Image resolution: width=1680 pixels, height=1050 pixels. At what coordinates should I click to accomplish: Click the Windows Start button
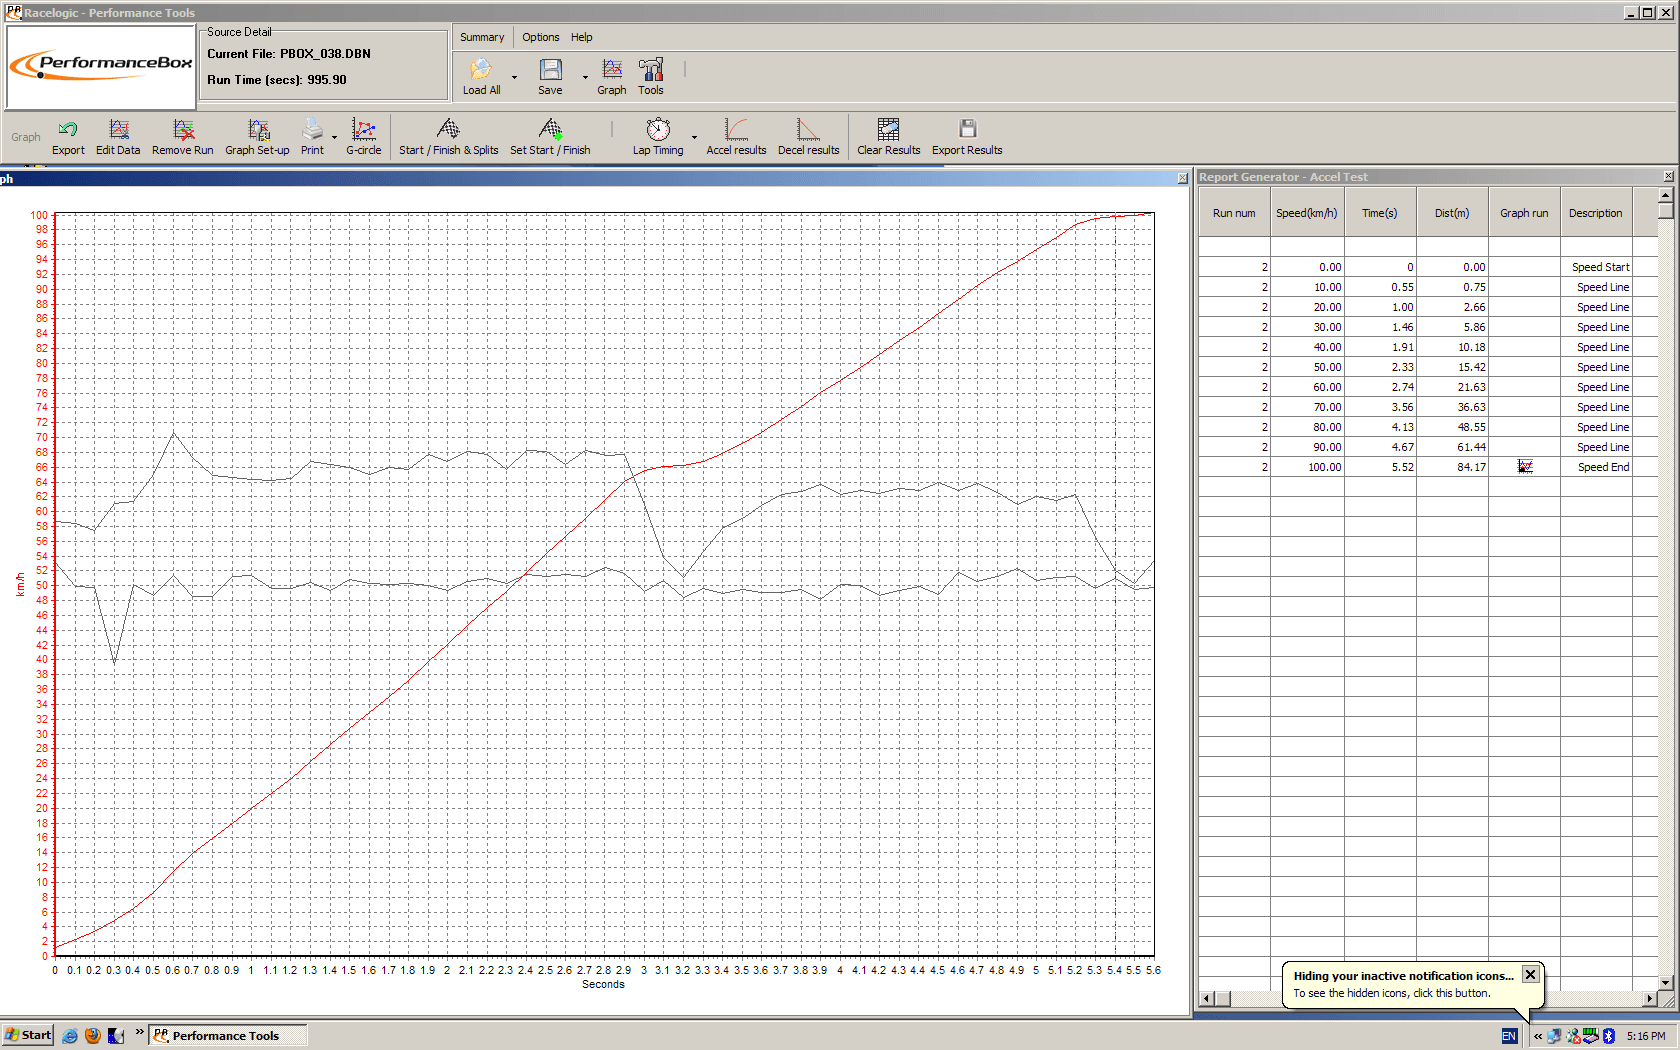tap(28, 1035)
